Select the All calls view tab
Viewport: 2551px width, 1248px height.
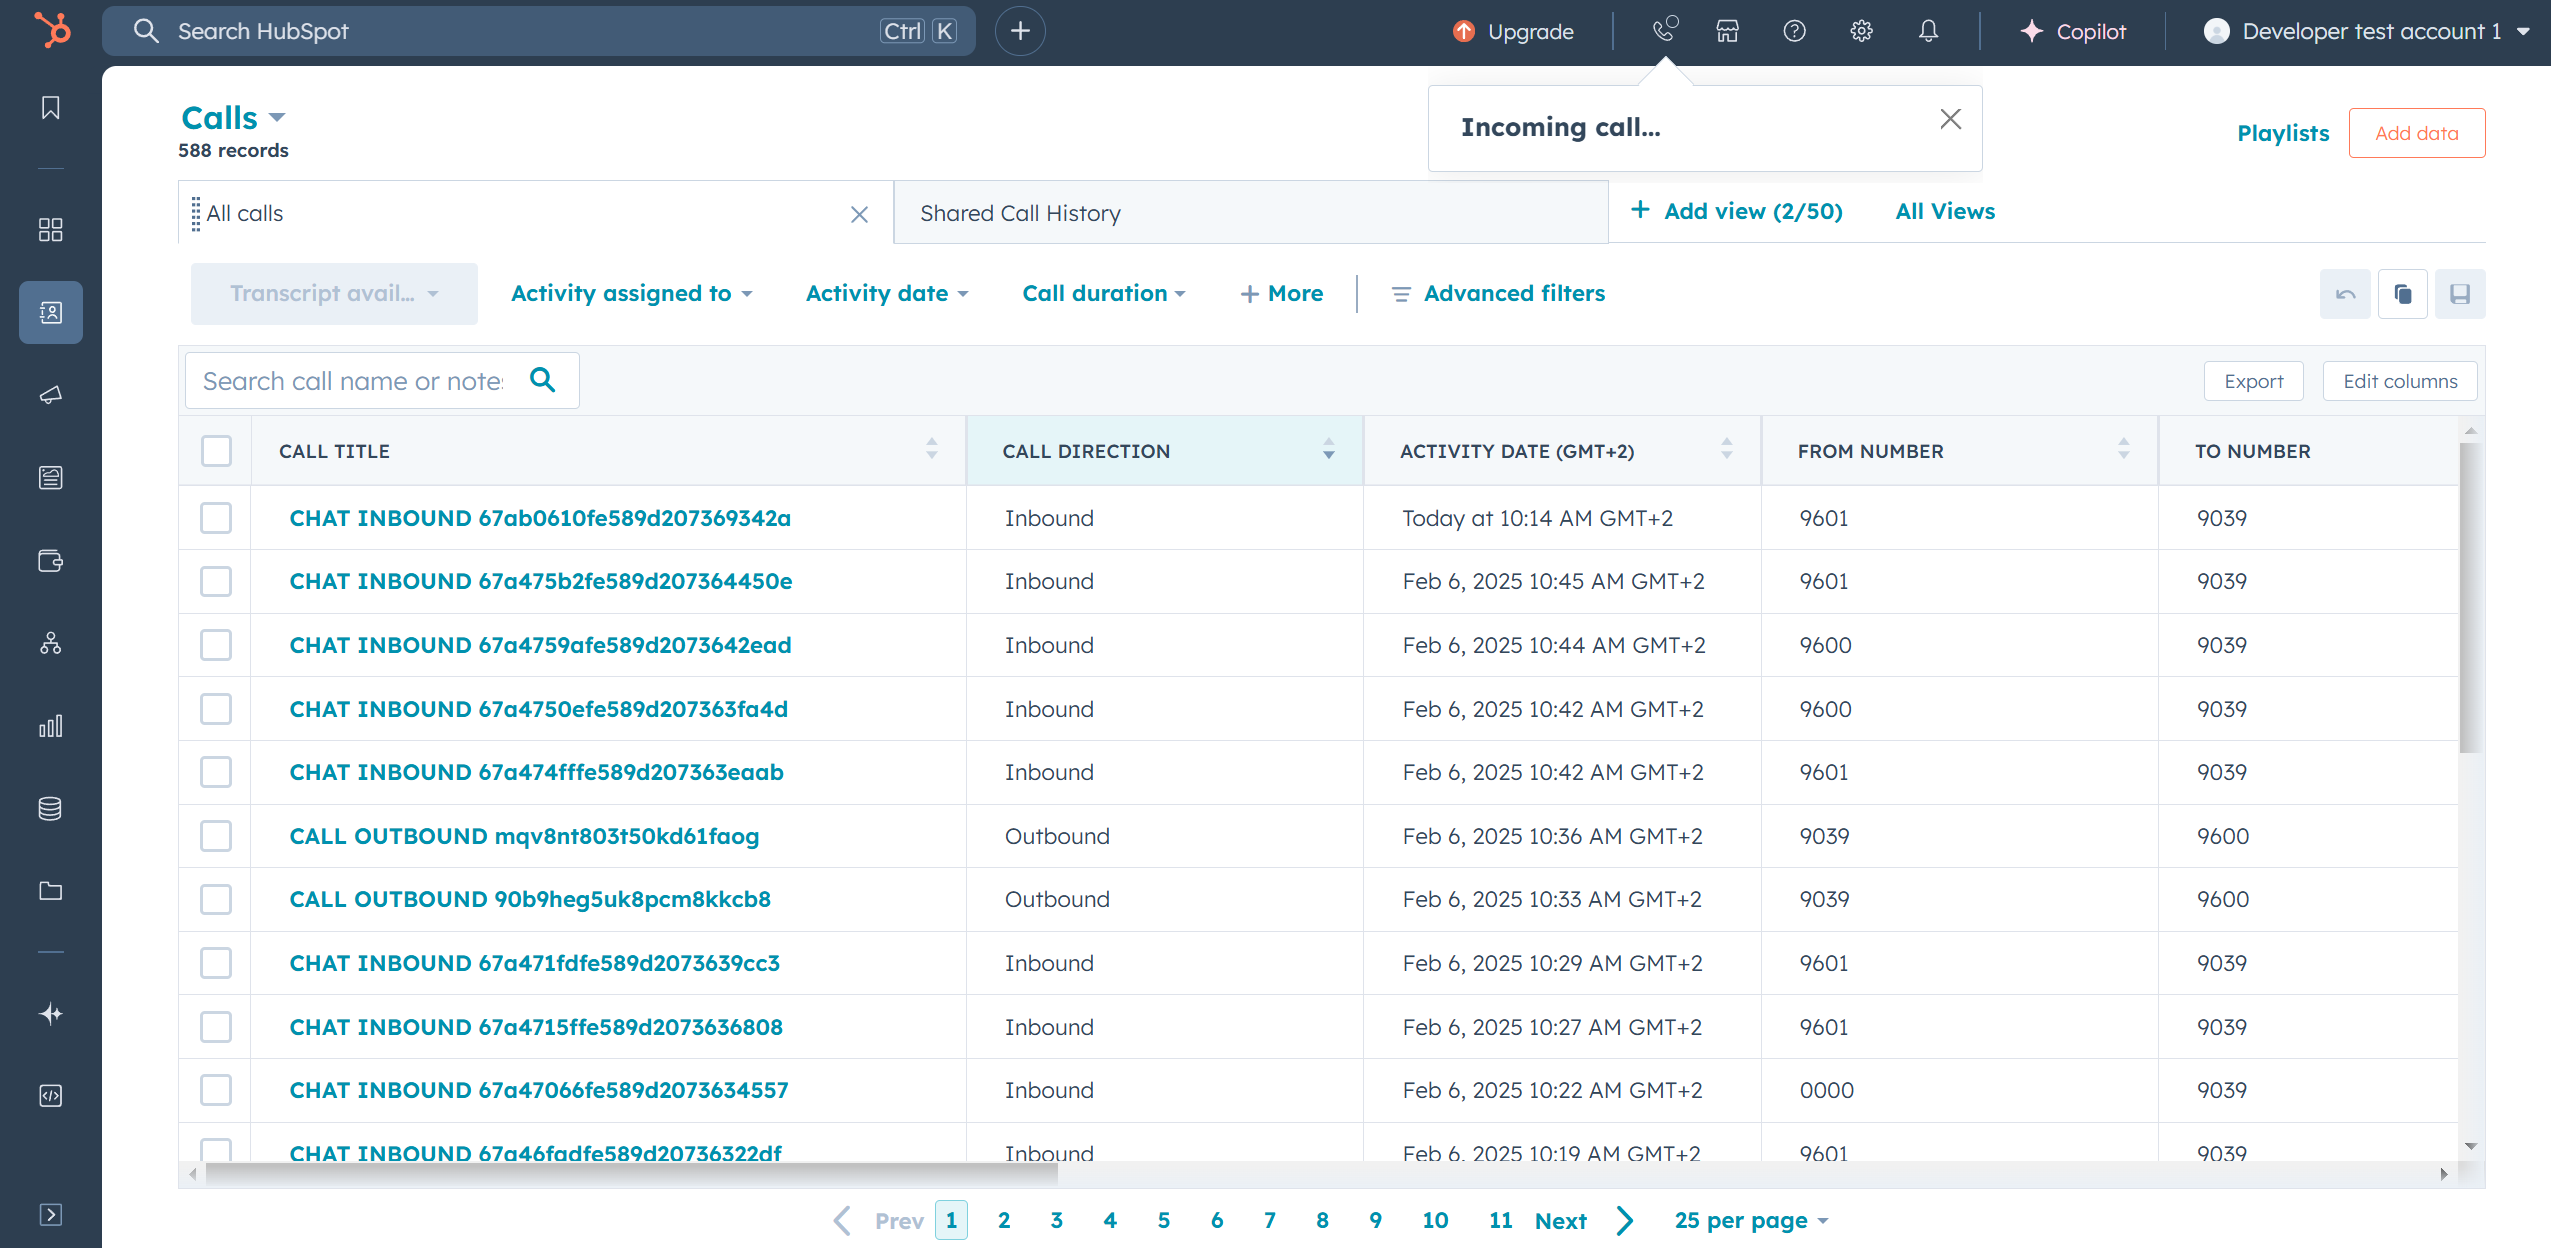[x=245, y=213]
